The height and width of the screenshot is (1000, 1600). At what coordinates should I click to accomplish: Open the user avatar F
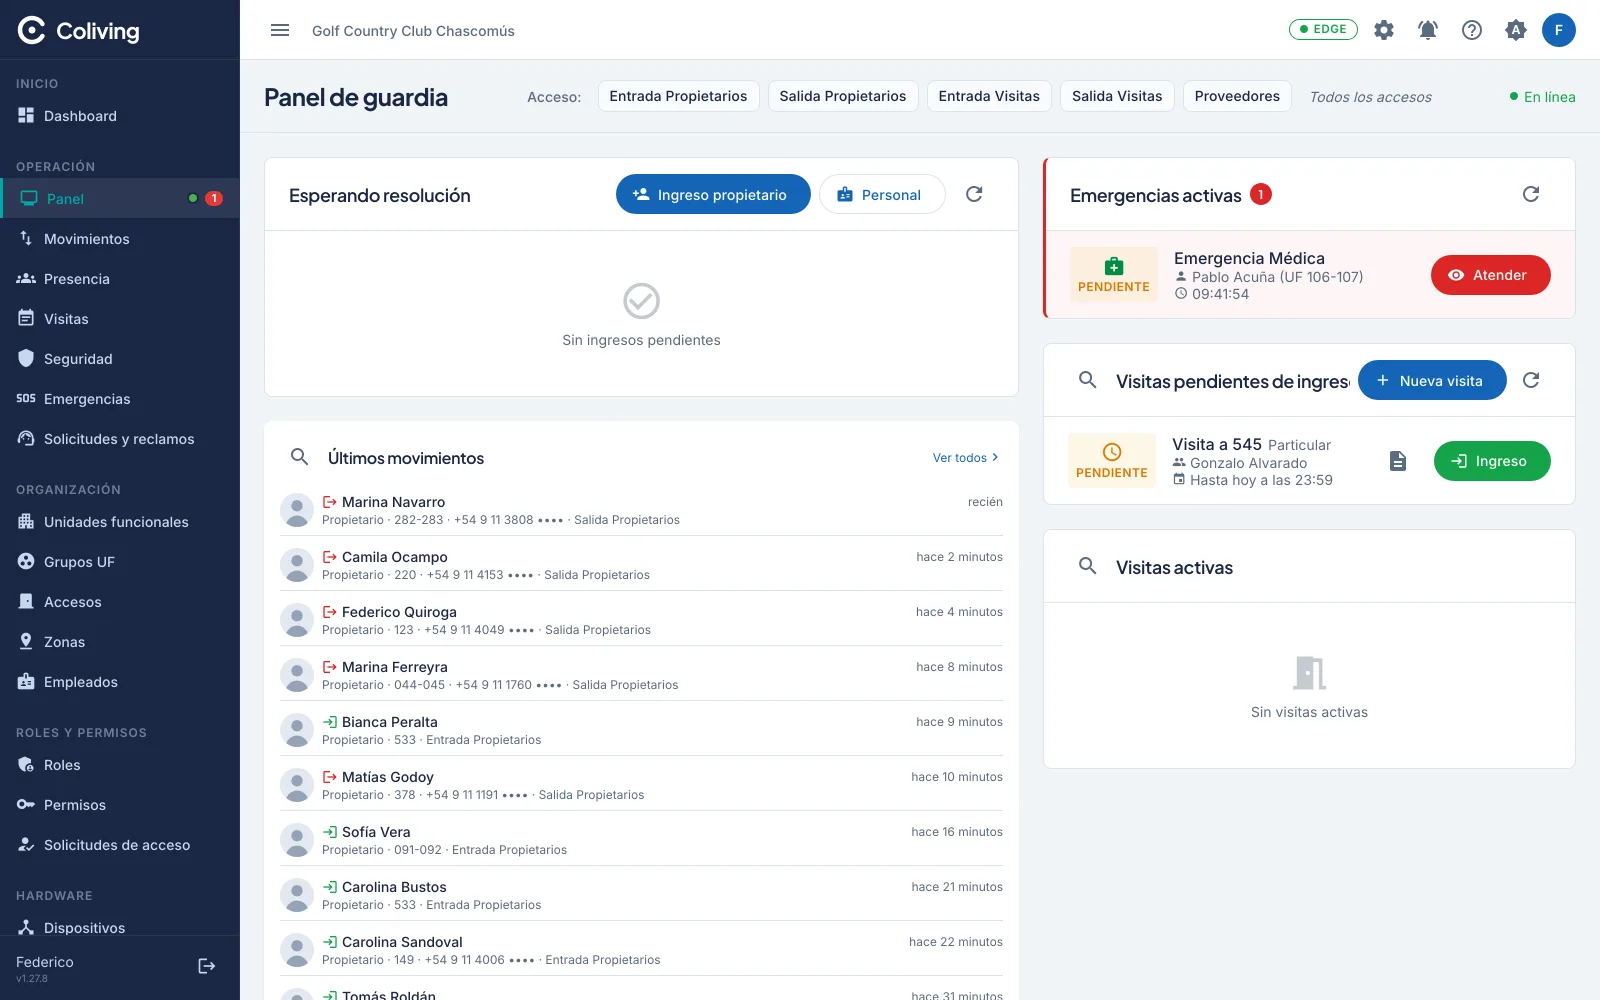(x=1558, y=30)
